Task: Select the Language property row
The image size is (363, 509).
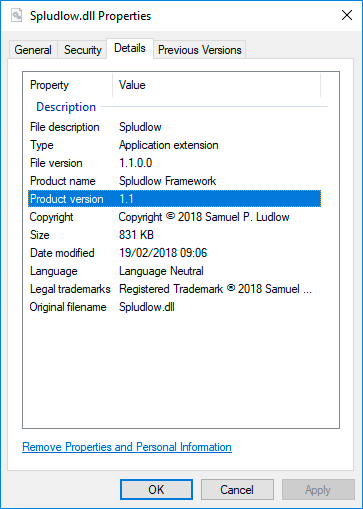Action: click(x=174, y=271)
